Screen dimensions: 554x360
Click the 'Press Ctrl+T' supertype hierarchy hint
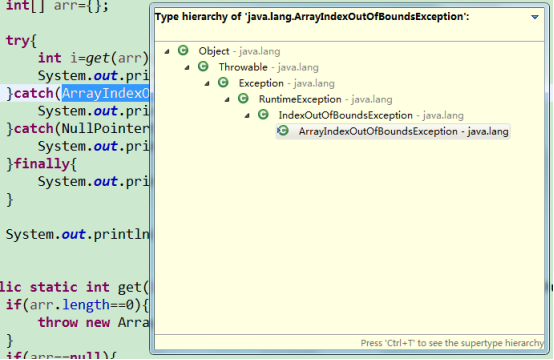pyautogui.click(x=452, y=343)
